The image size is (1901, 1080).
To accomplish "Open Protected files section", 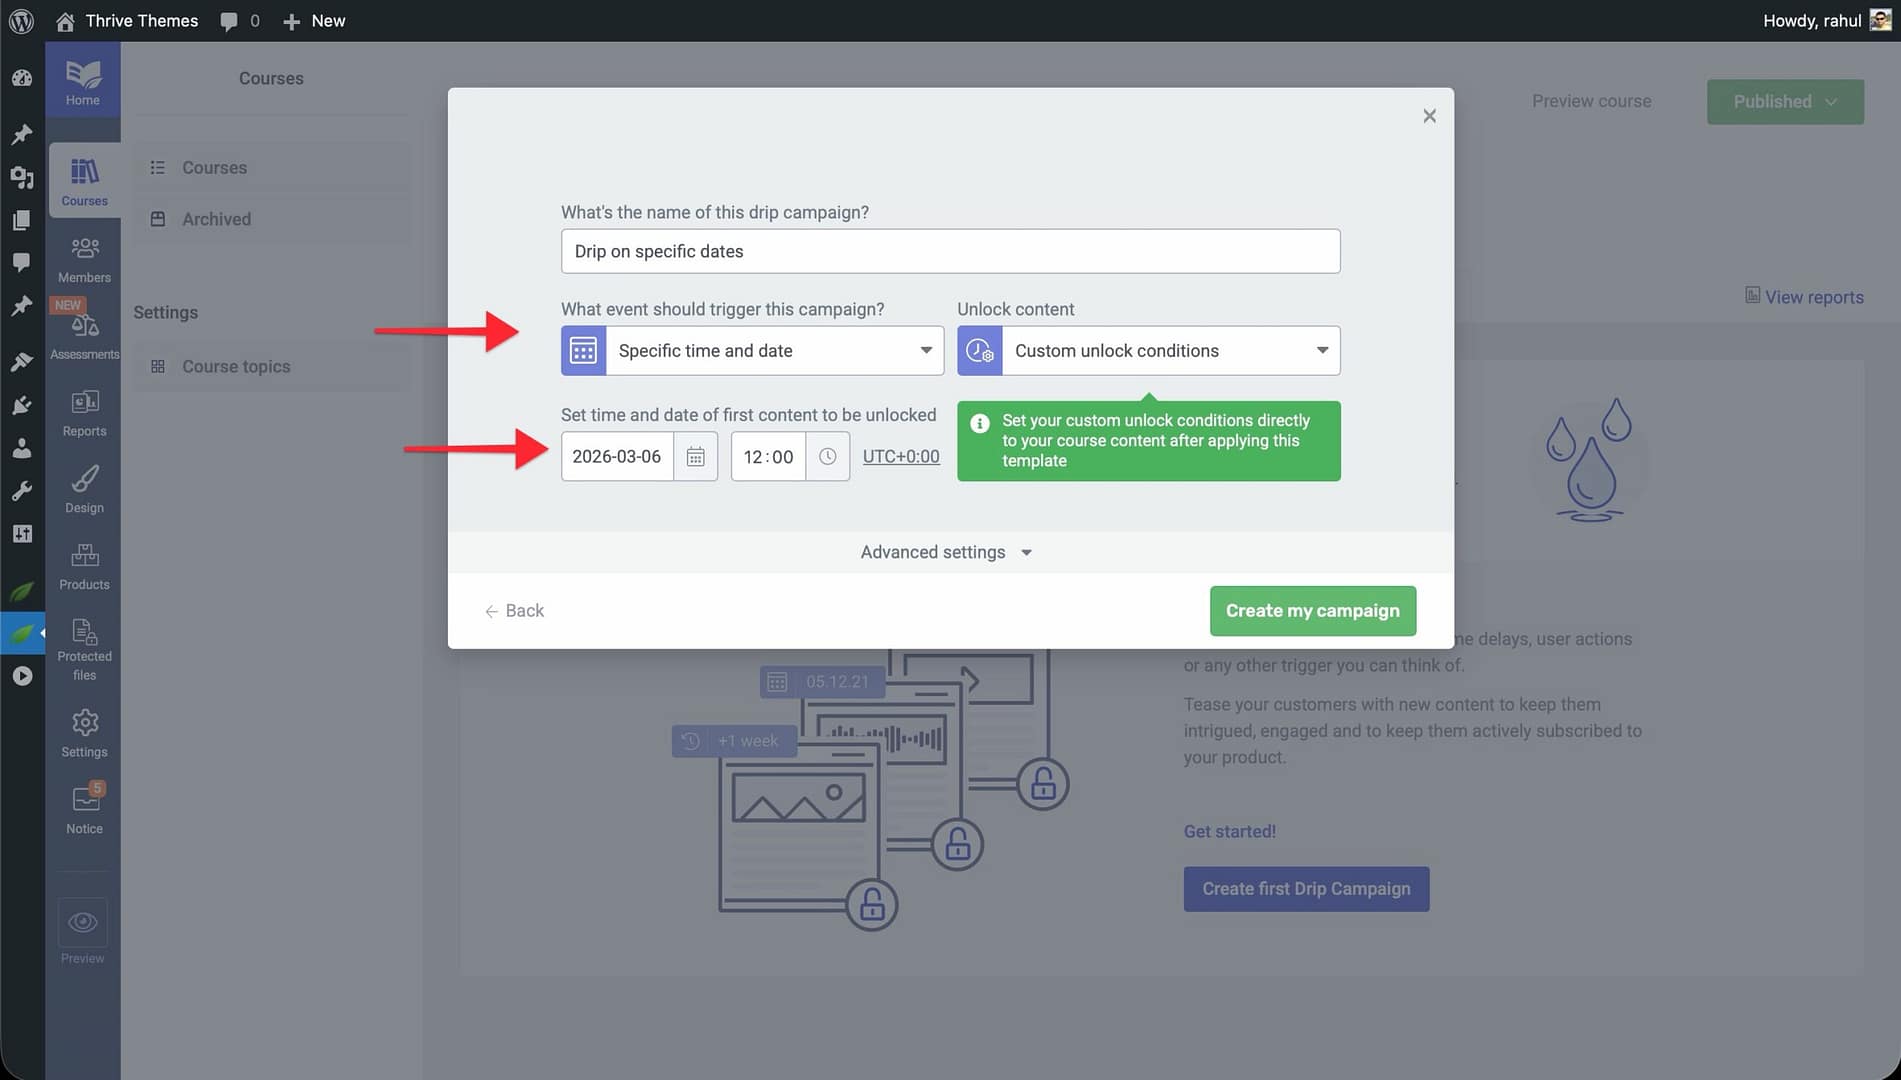I will coord(84,648).
